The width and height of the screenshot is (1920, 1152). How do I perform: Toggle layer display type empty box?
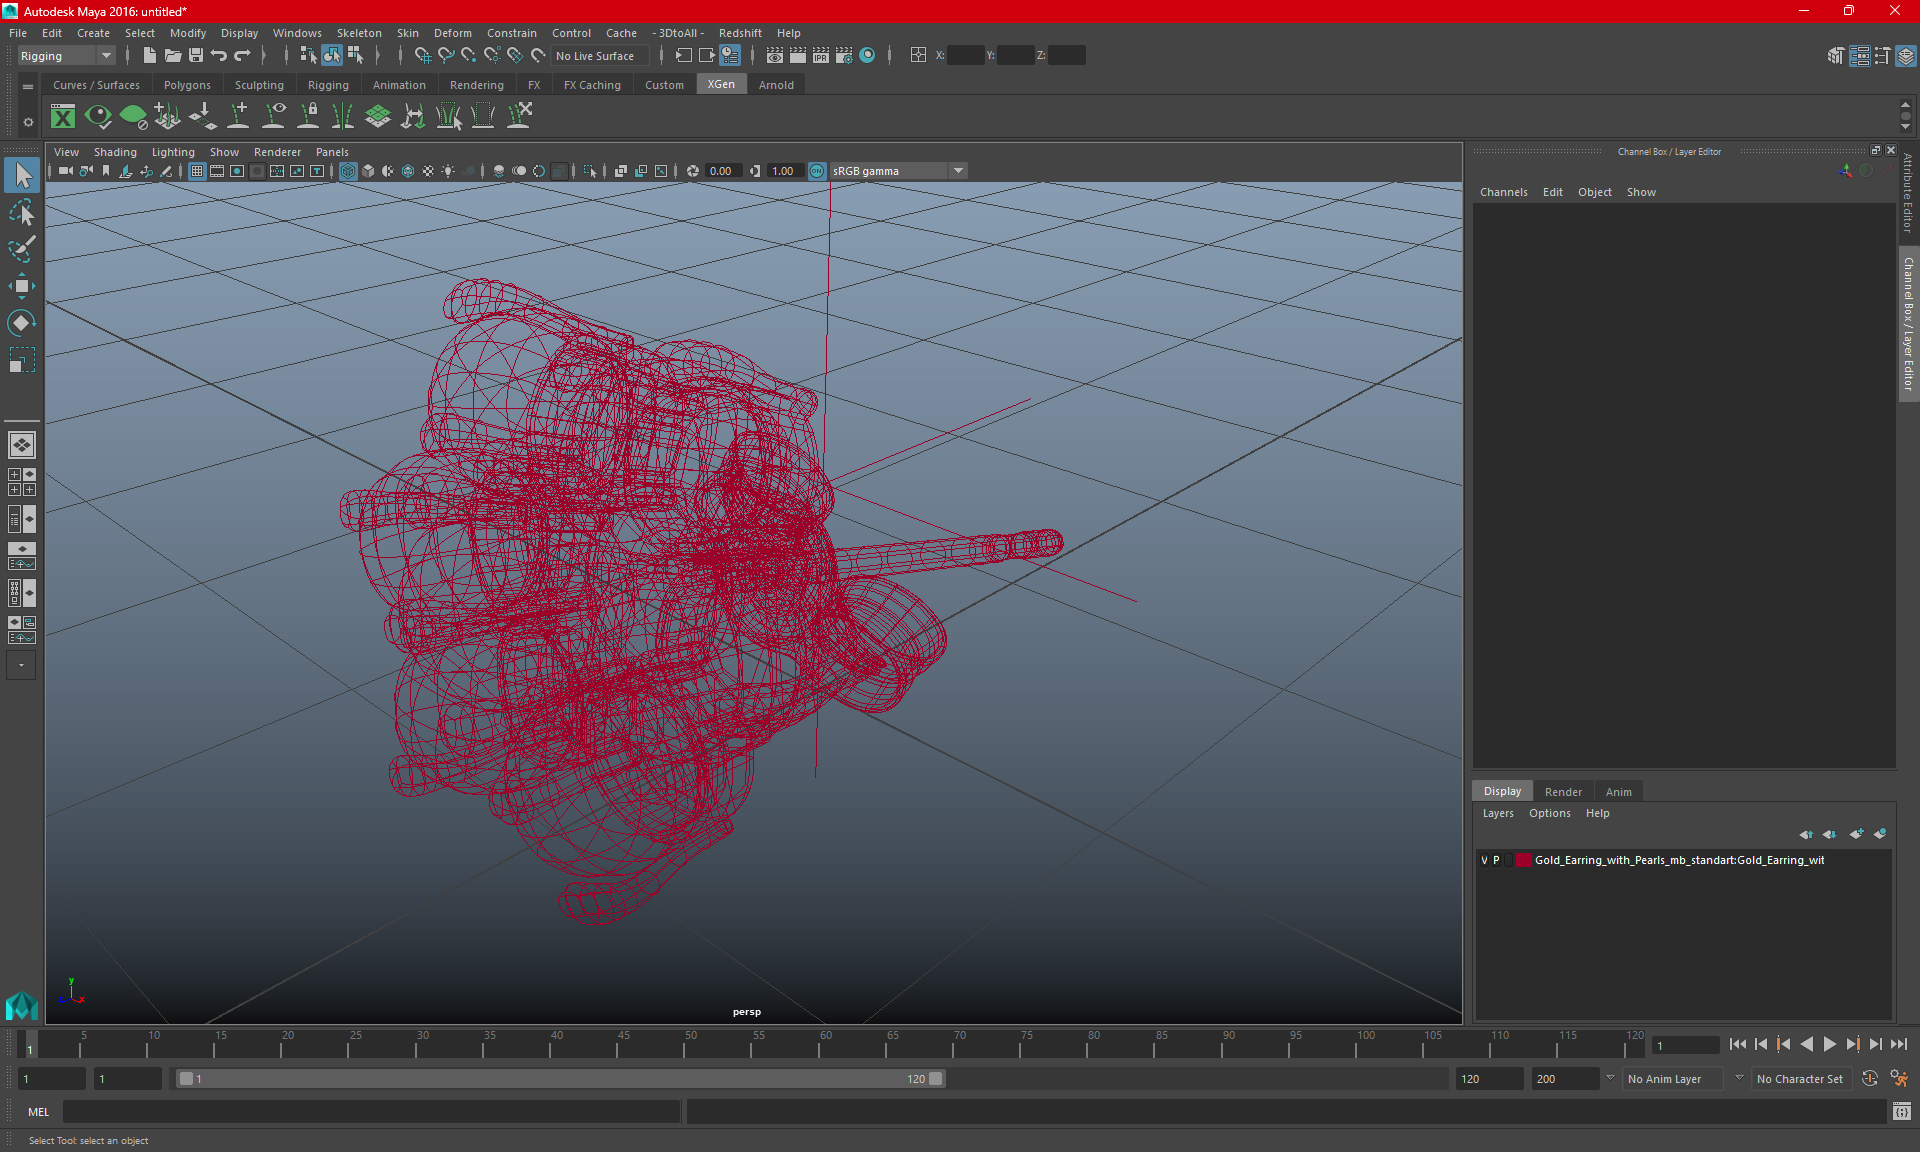click(x=1509, y=860)
